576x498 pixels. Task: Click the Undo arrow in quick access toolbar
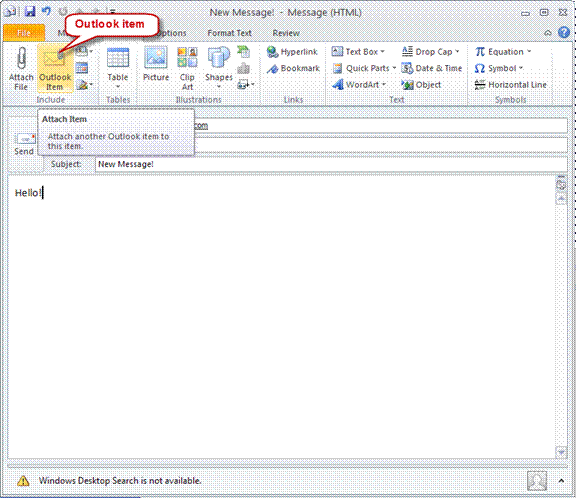point(46,11)
